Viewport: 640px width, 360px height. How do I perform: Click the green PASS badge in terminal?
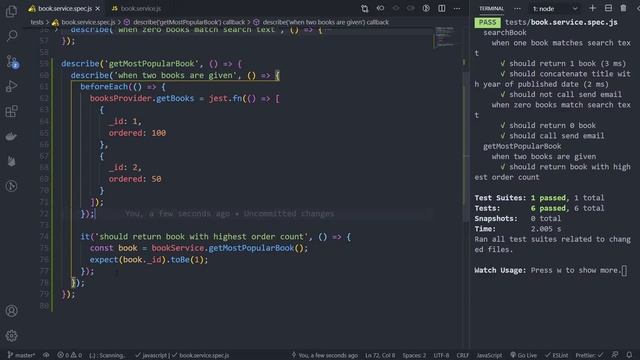(487, 22)
